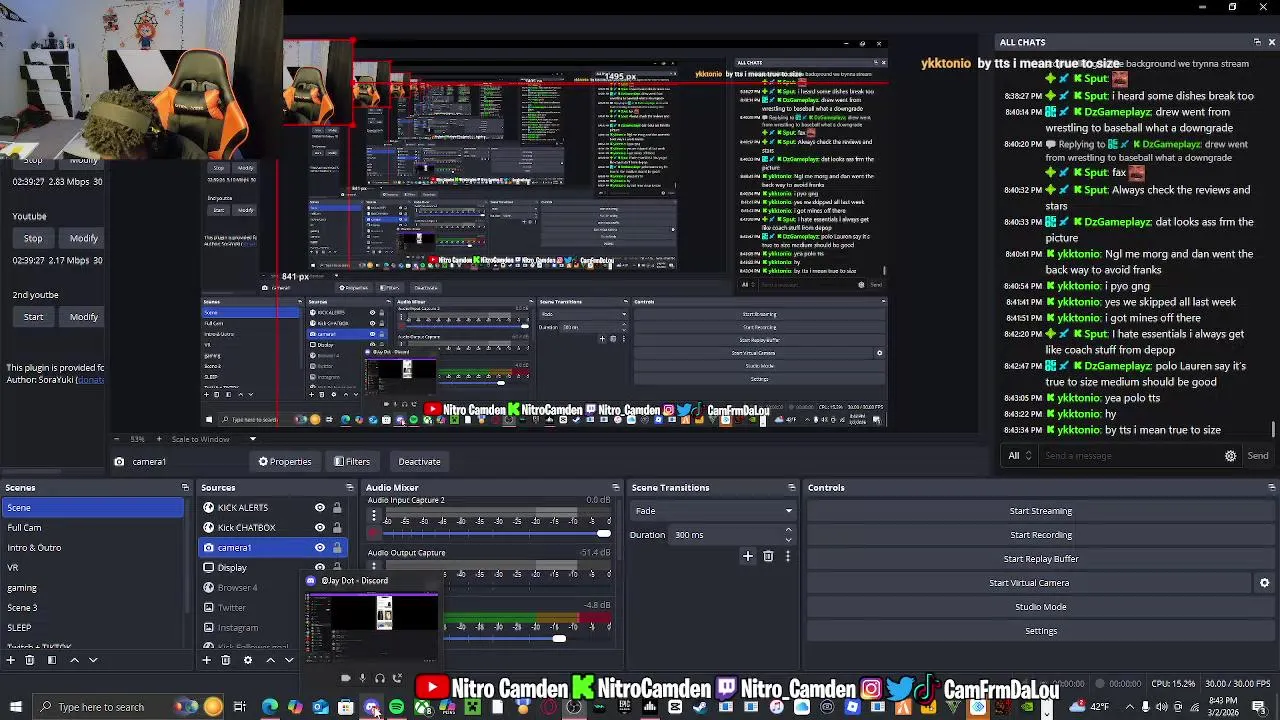Open camera1 Properties
Screen dimensions: 1280x720
285,462
